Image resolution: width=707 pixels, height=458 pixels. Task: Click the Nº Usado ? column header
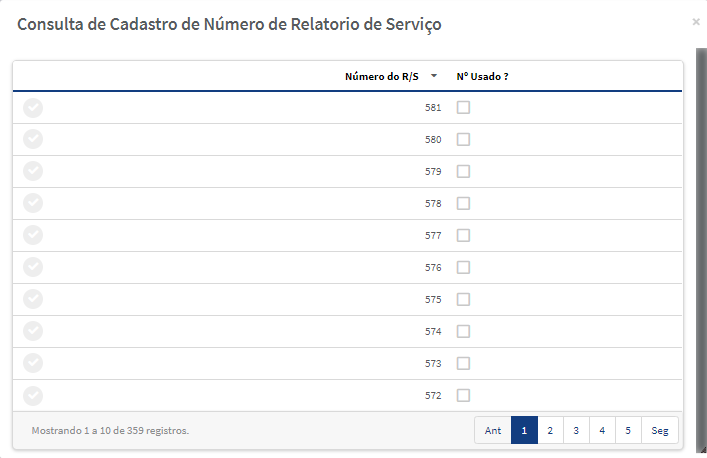tap(482, 77)
